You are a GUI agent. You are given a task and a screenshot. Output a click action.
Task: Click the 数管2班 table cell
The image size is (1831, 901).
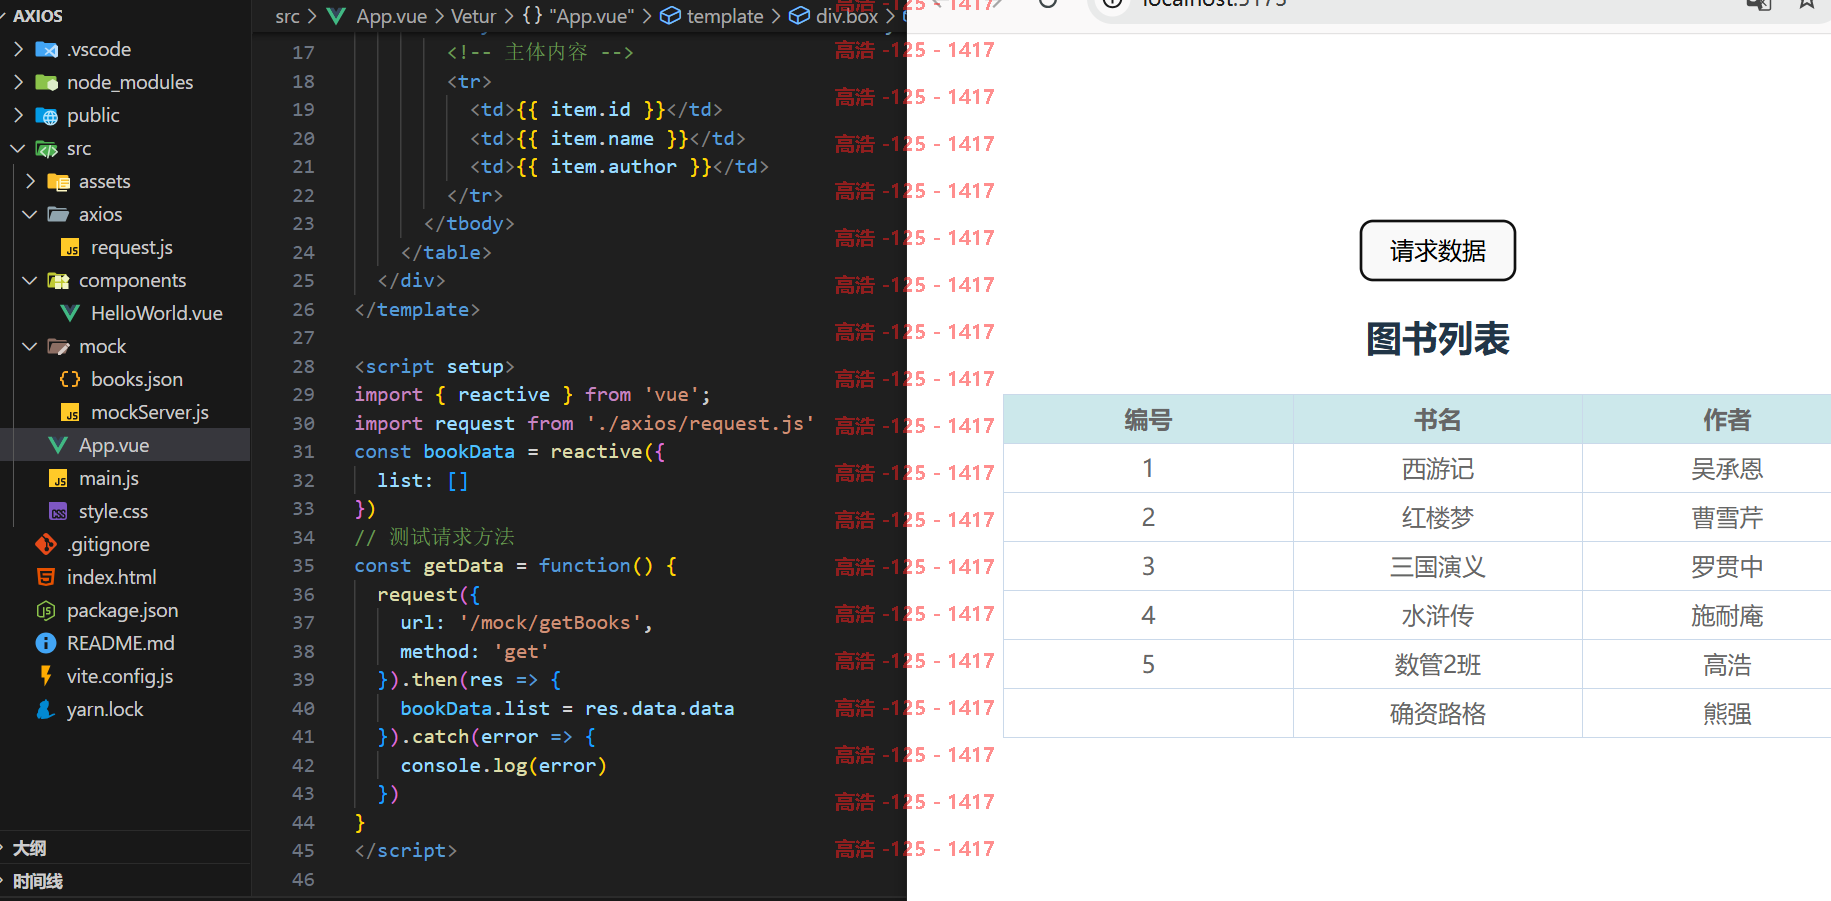(1438, 665)
